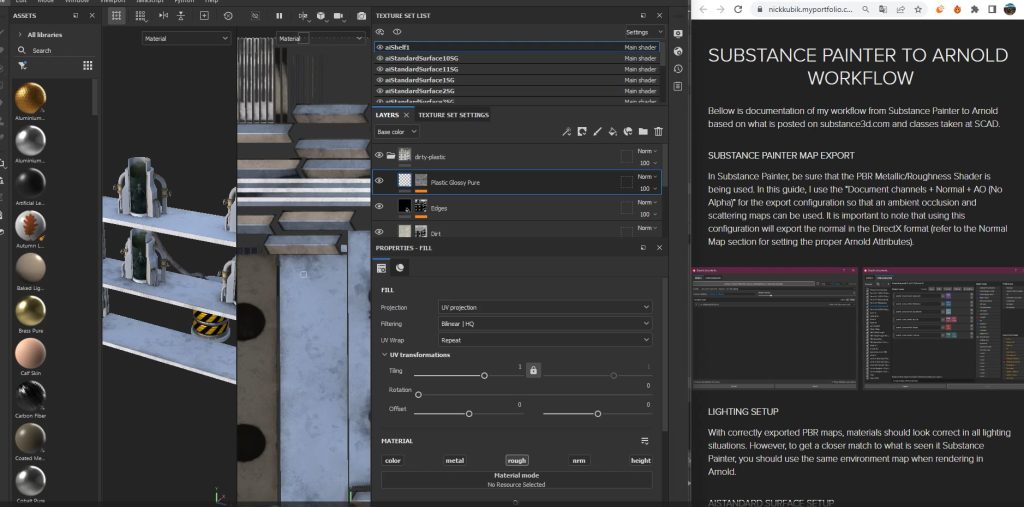This screenshot has height=507, width=1024.
Task: Open the Projection dropdown (UV projection)
Action: click(x=545, y=307)
